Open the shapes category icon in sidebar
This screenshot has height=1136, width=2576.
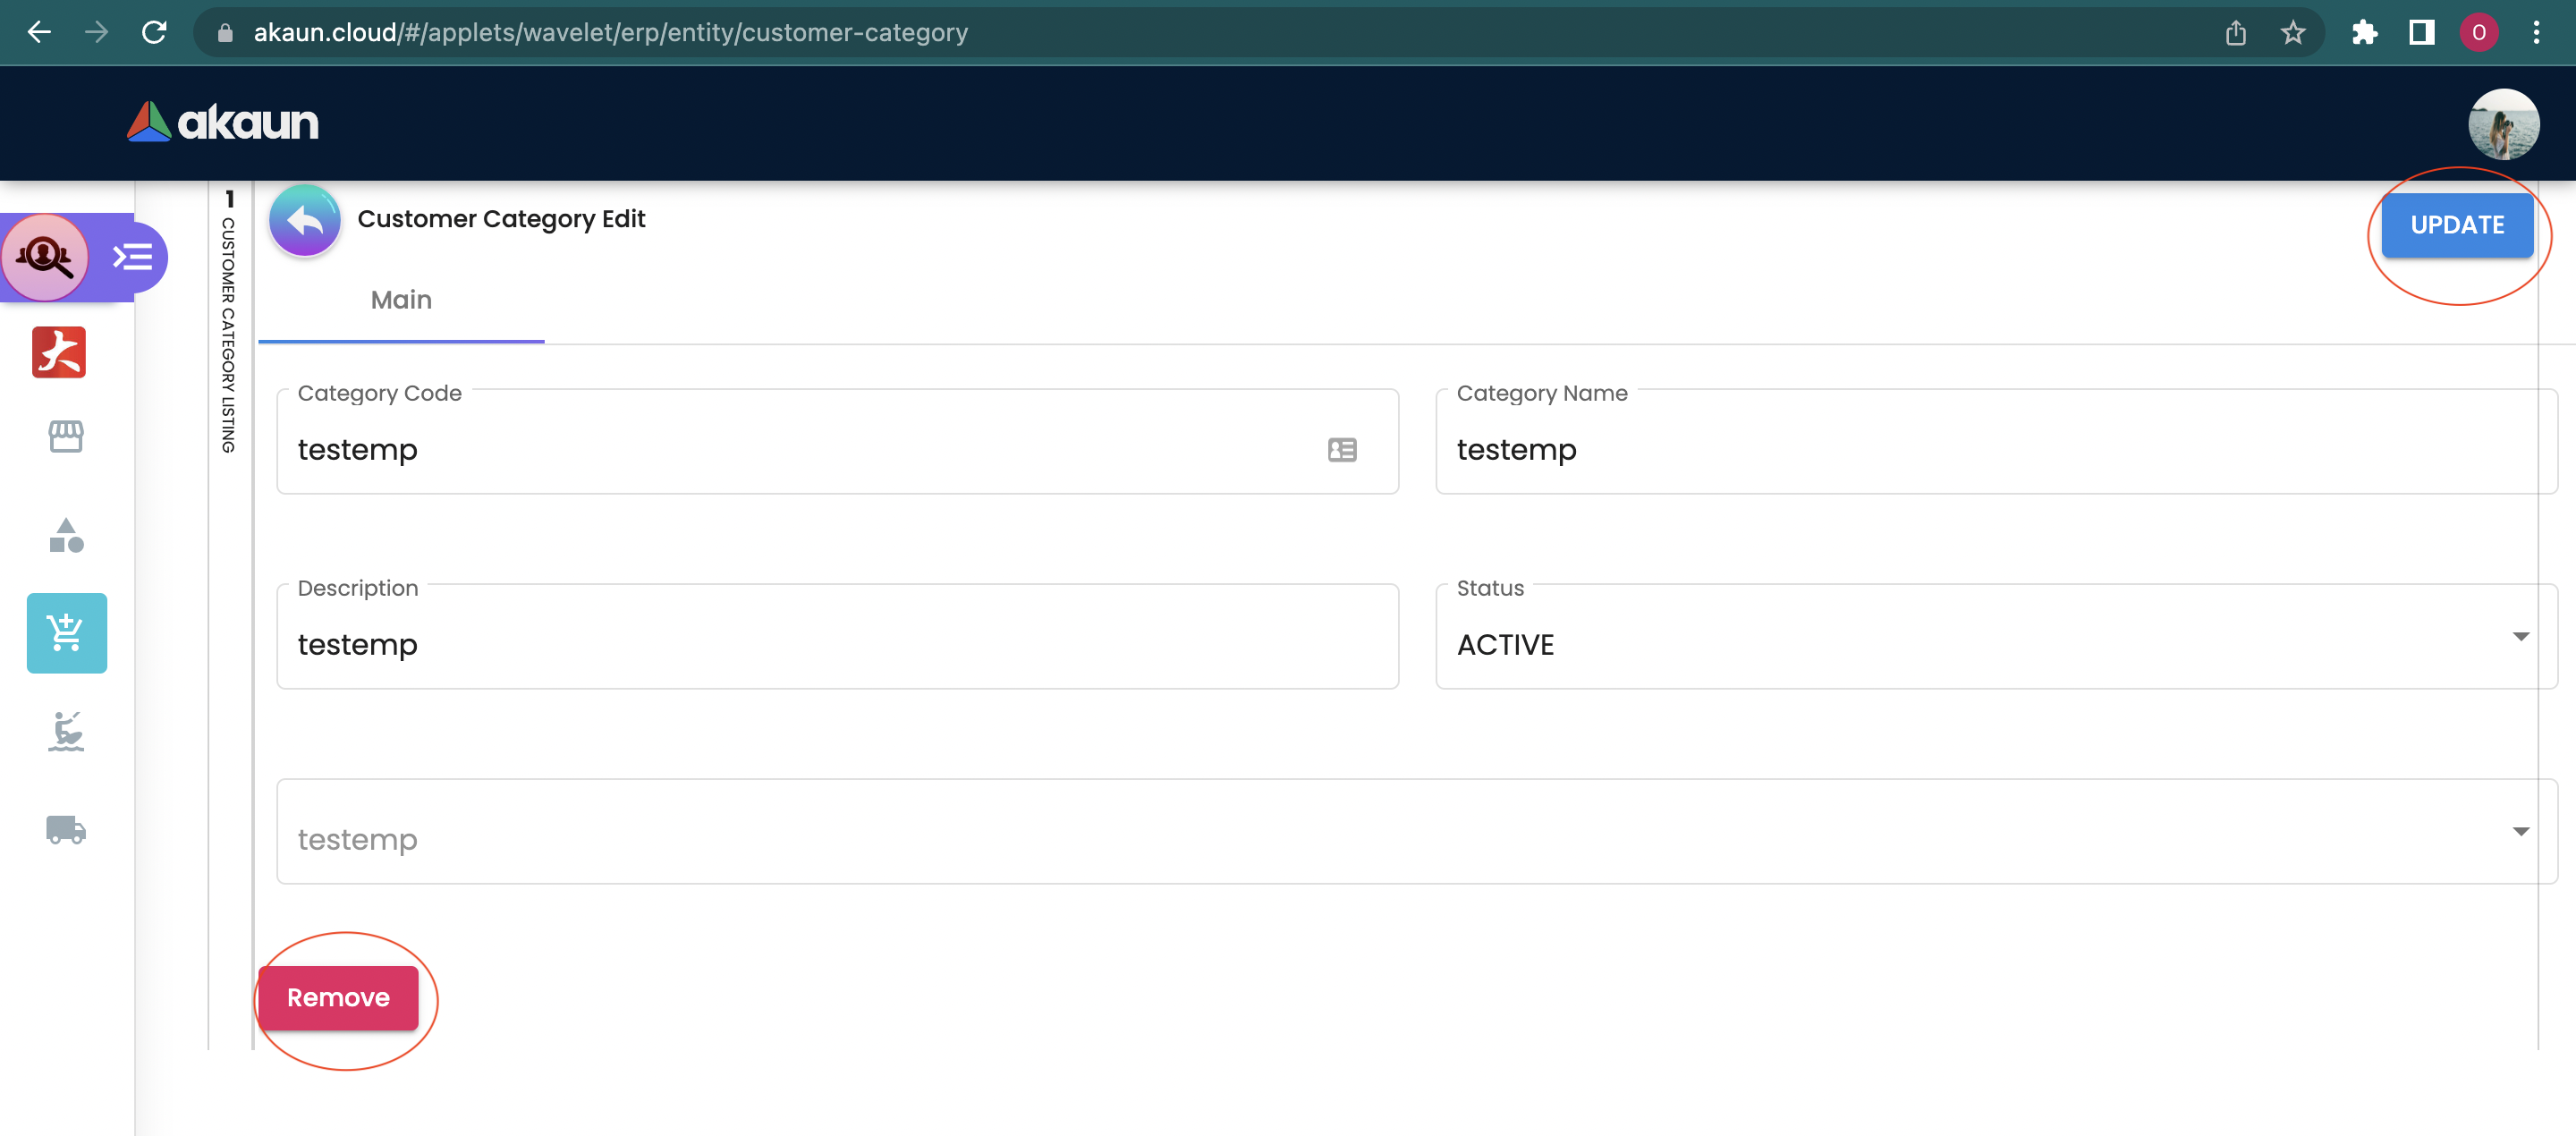[66, 536]
